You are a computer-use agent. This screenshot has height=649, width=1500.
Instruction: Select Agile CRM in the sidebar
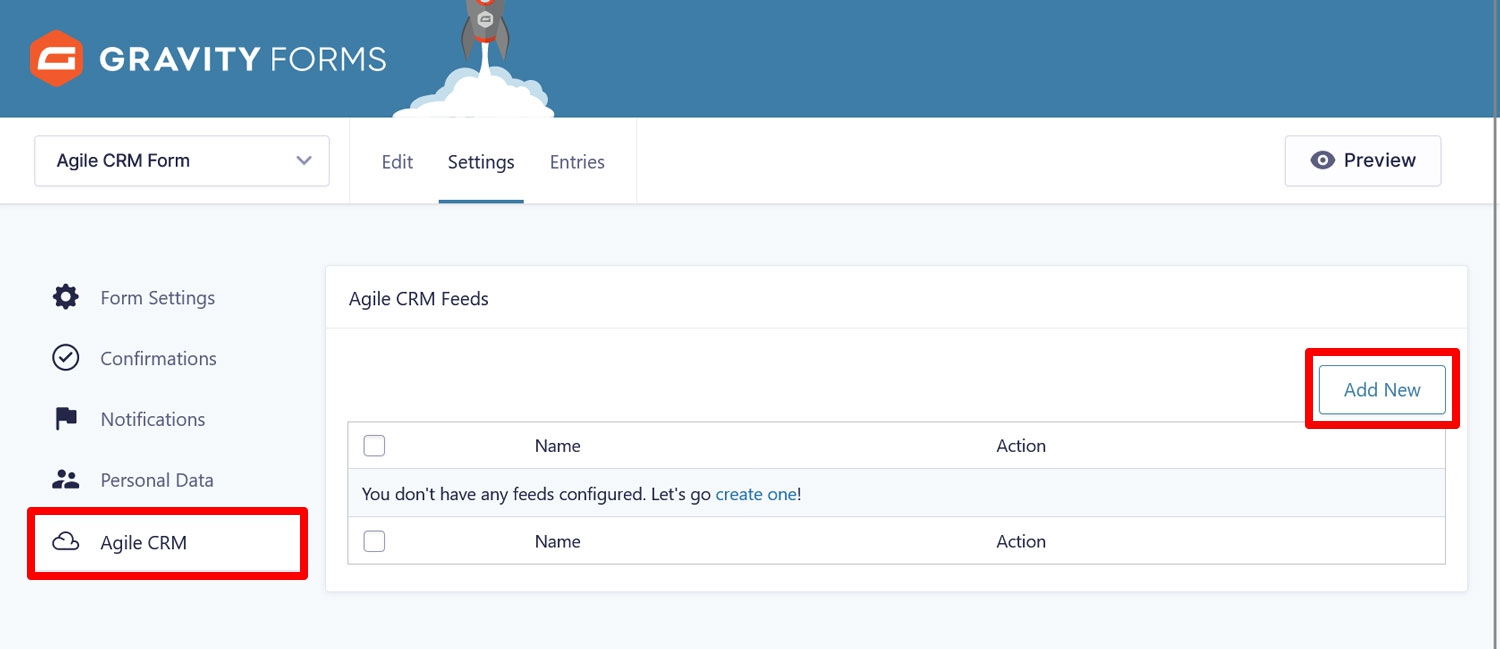[x=168, y=543]
